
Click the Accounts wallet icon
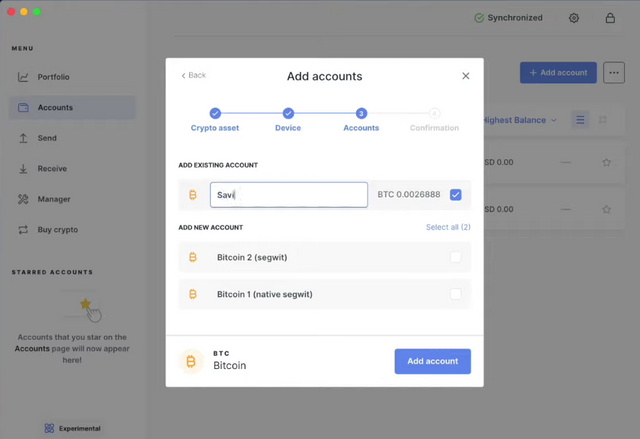pos(23,108)
